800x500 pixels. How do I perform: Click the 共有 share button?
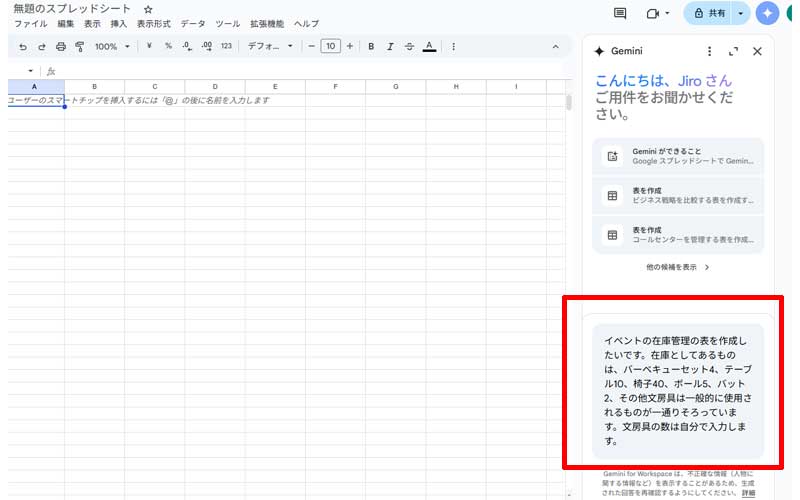click(709, 13)
